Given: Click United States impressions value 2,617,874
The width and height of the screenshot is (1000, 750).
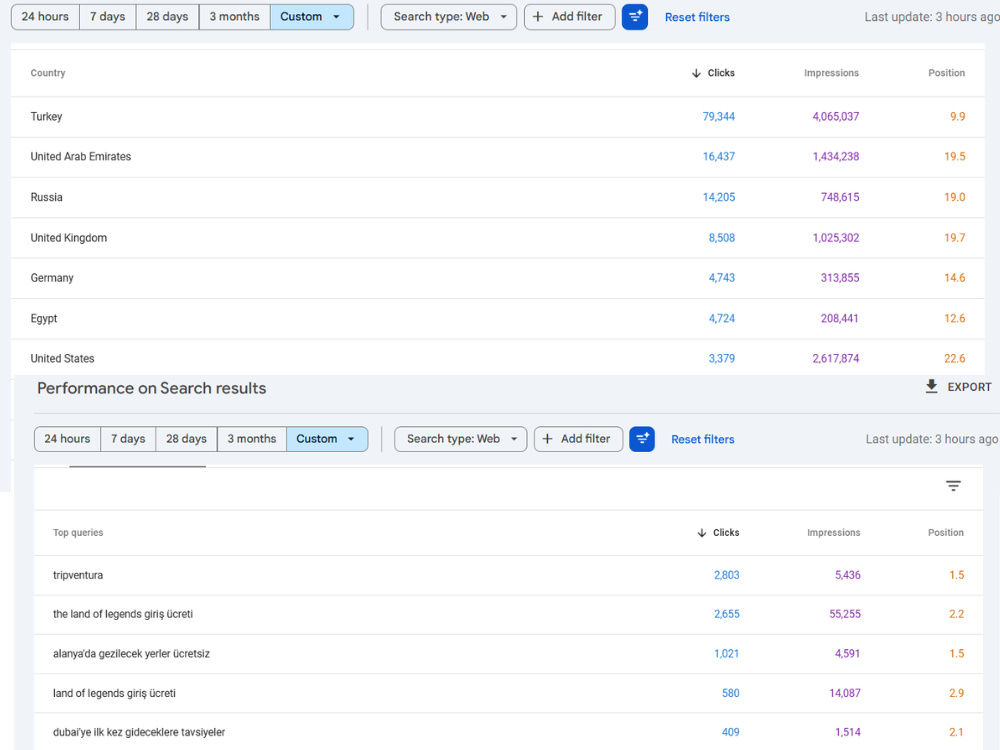Looking at the screenshot, I should coord(835,358).
